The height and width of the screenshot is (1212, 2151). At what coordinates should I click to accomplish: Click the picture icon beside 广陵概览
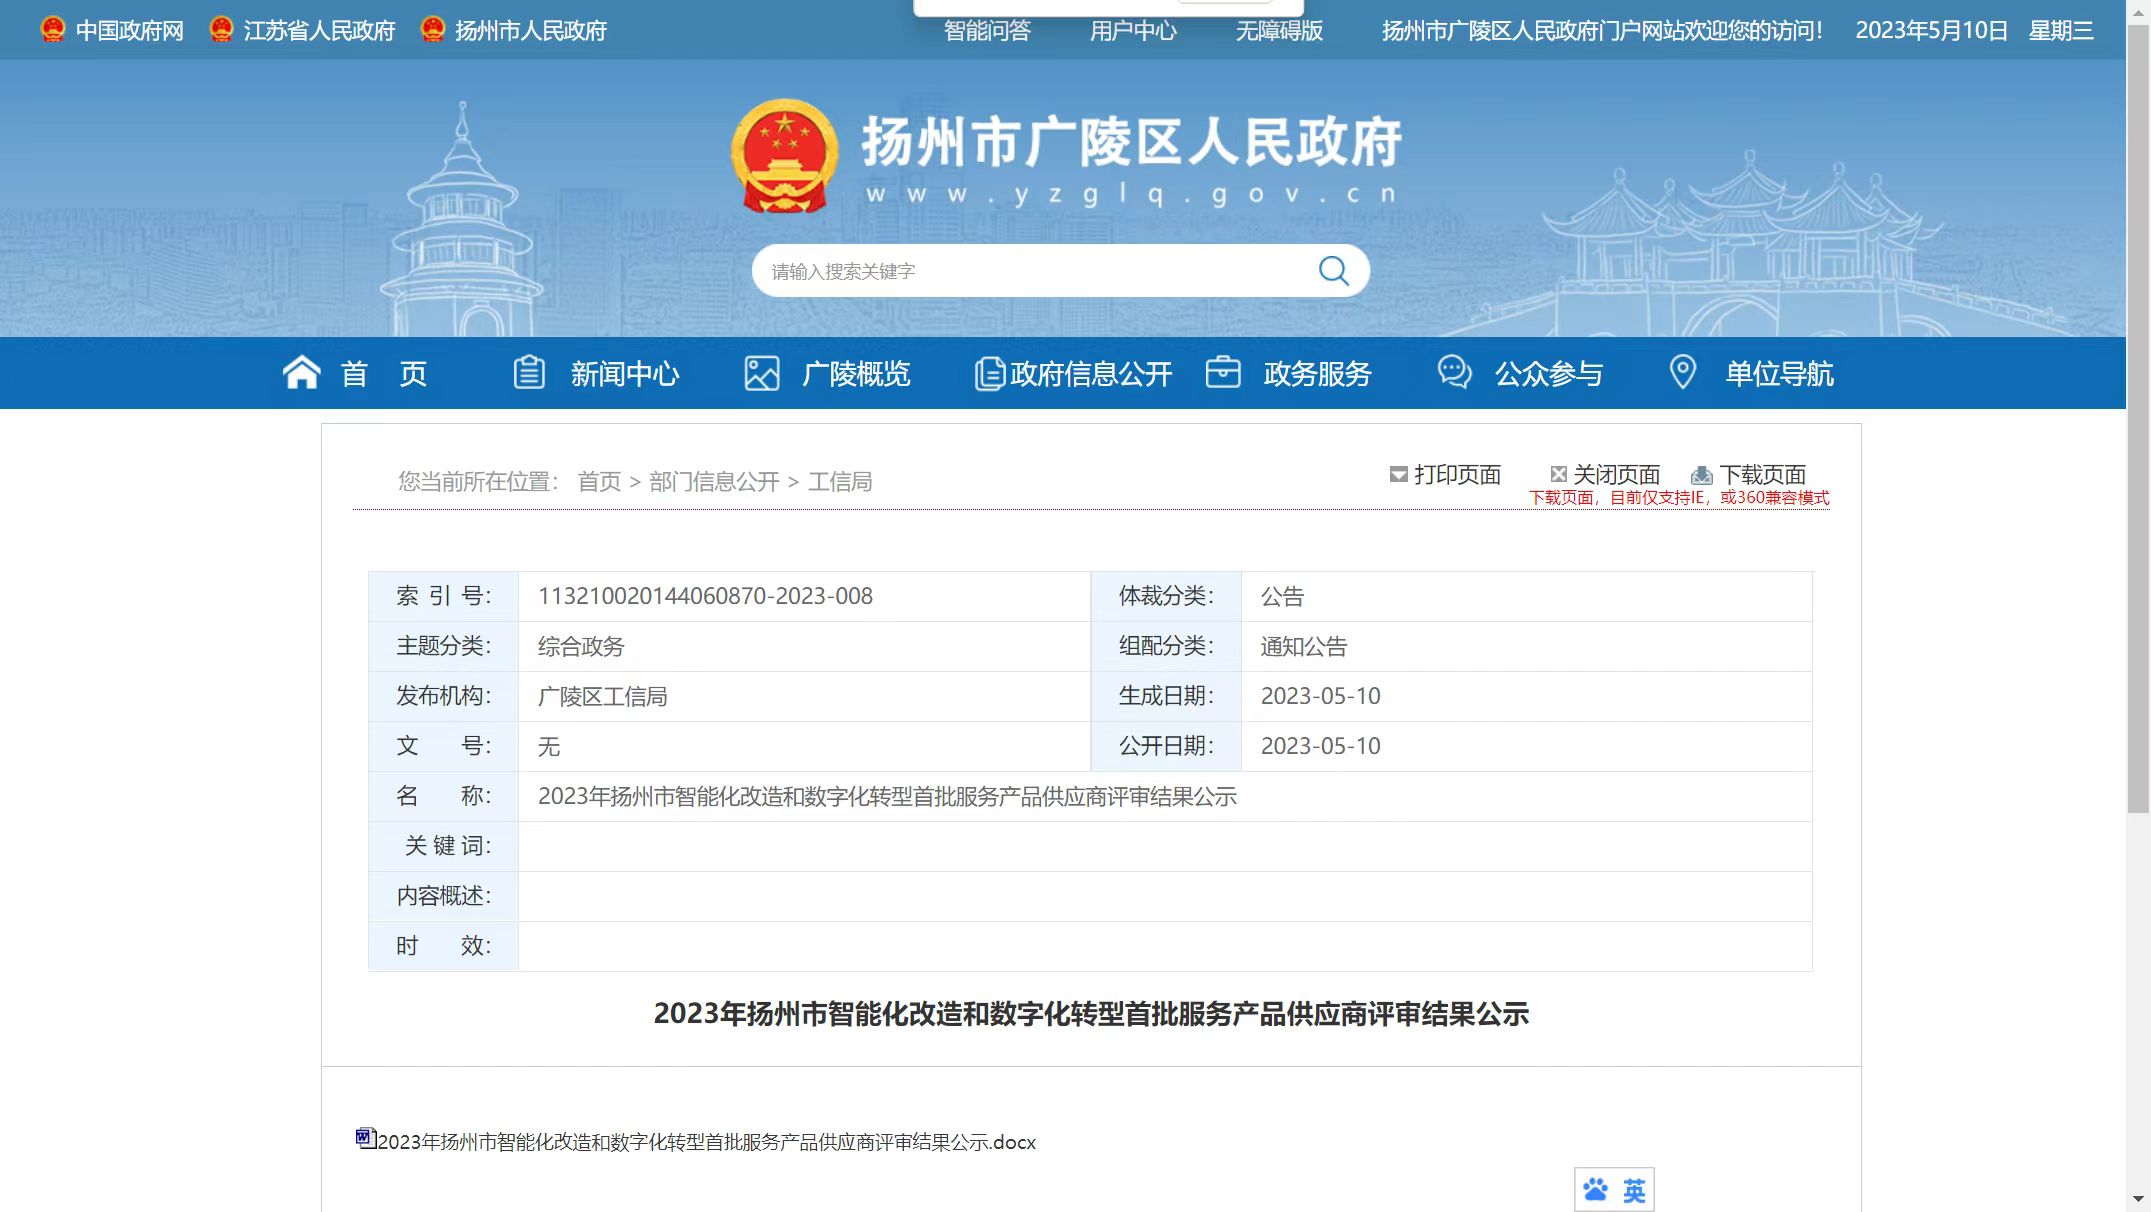click(x=761, y=373)
